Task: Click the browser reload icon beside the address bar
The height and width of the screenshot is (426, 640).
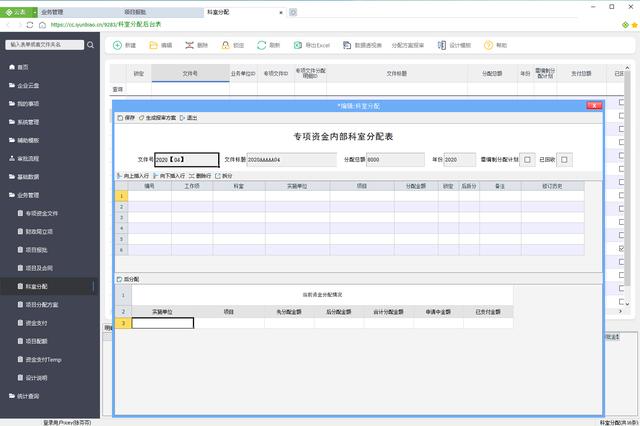Action: 30,25
